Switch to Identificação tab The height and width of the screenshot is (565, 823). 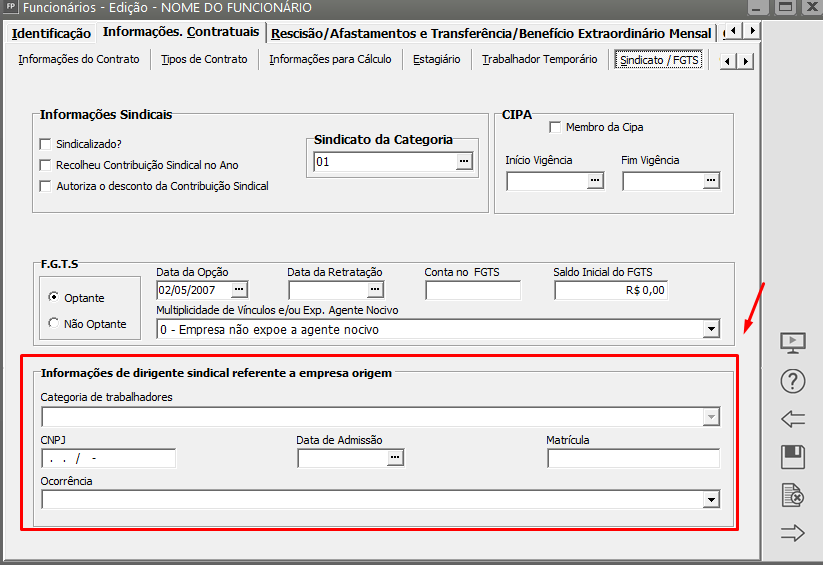(51, 33)
